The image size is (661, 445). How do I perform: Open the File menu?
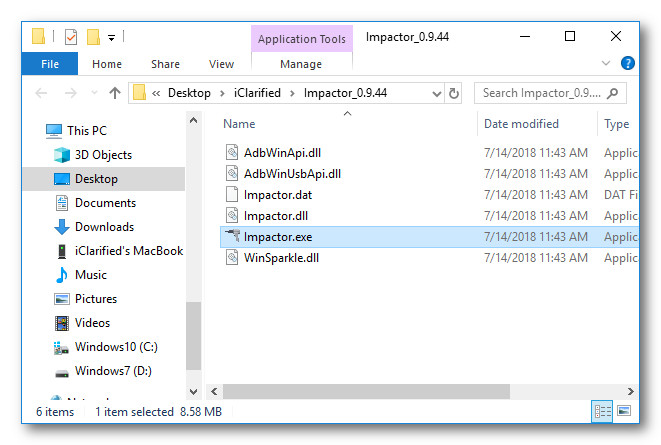[x=50, y=64]
